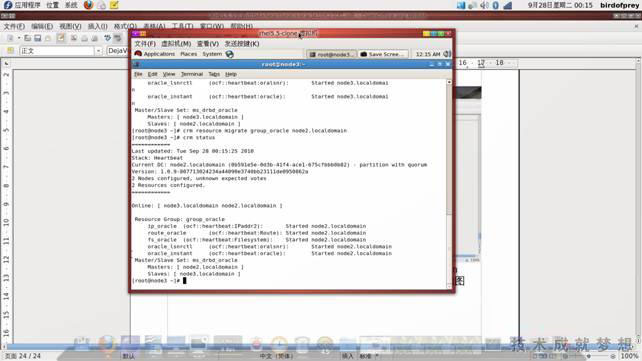This screenshot has height=361, width=642.
Task: Open 编辑(E) menu in Writer
Action: point(42,26)
